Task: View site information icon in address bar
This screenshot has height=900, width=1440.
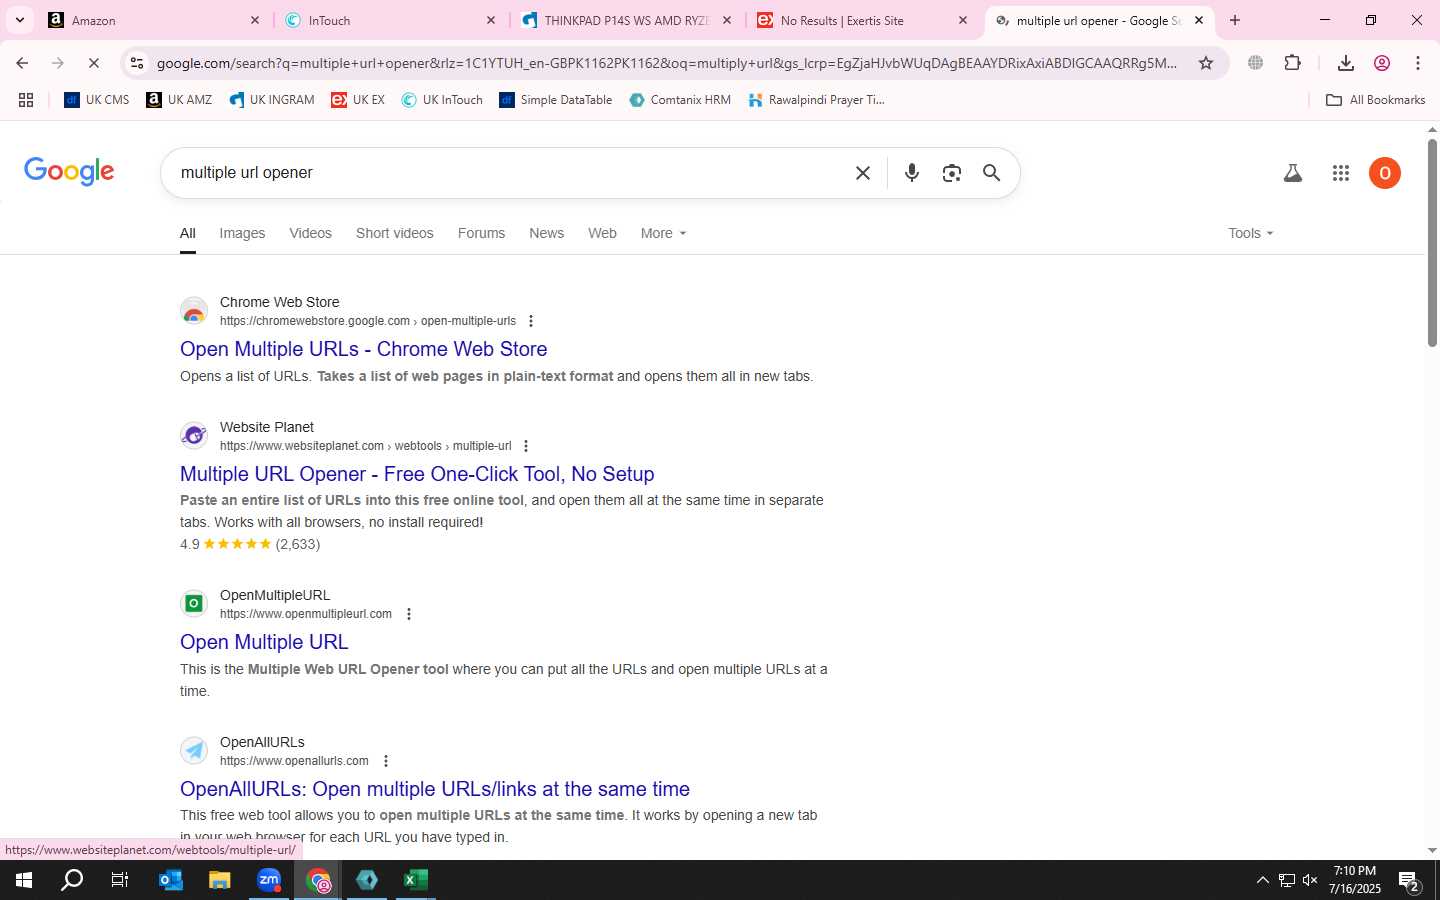Action: tap(137, 63)
